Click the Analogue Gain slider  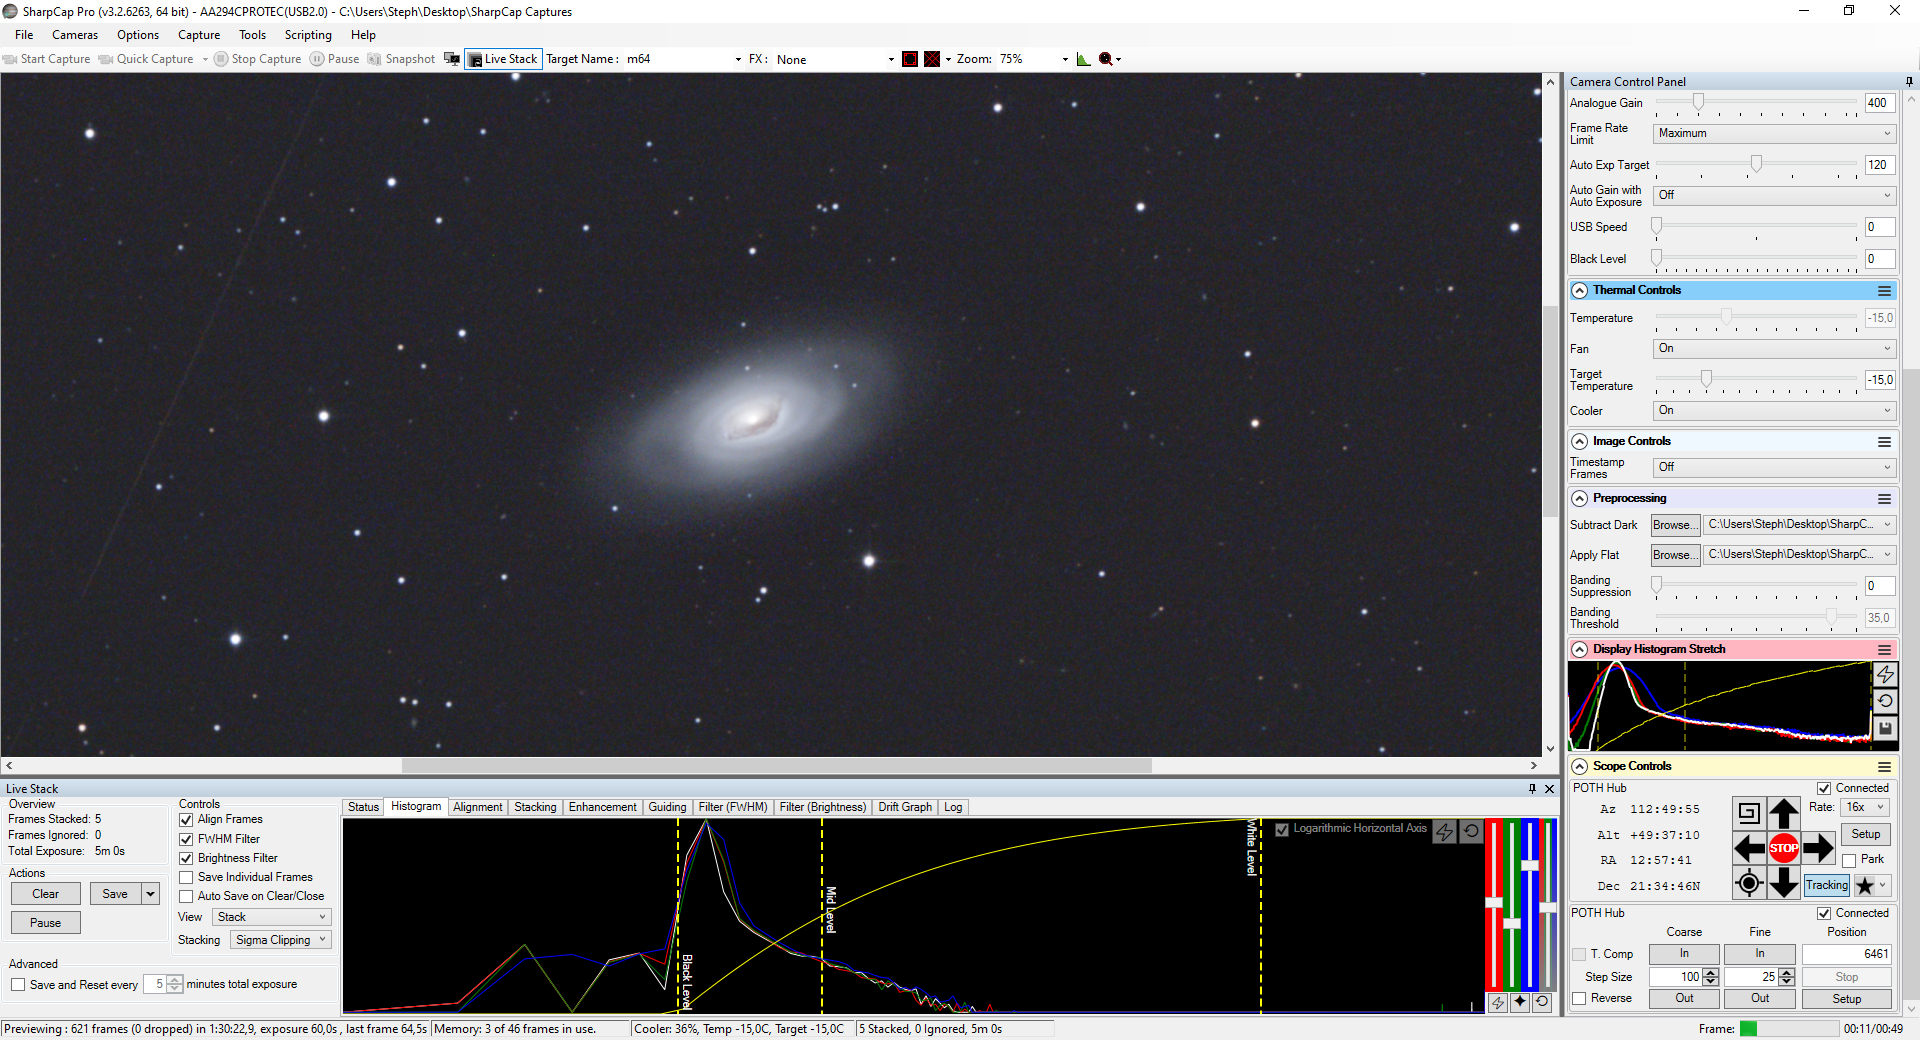coord(1756,103)
